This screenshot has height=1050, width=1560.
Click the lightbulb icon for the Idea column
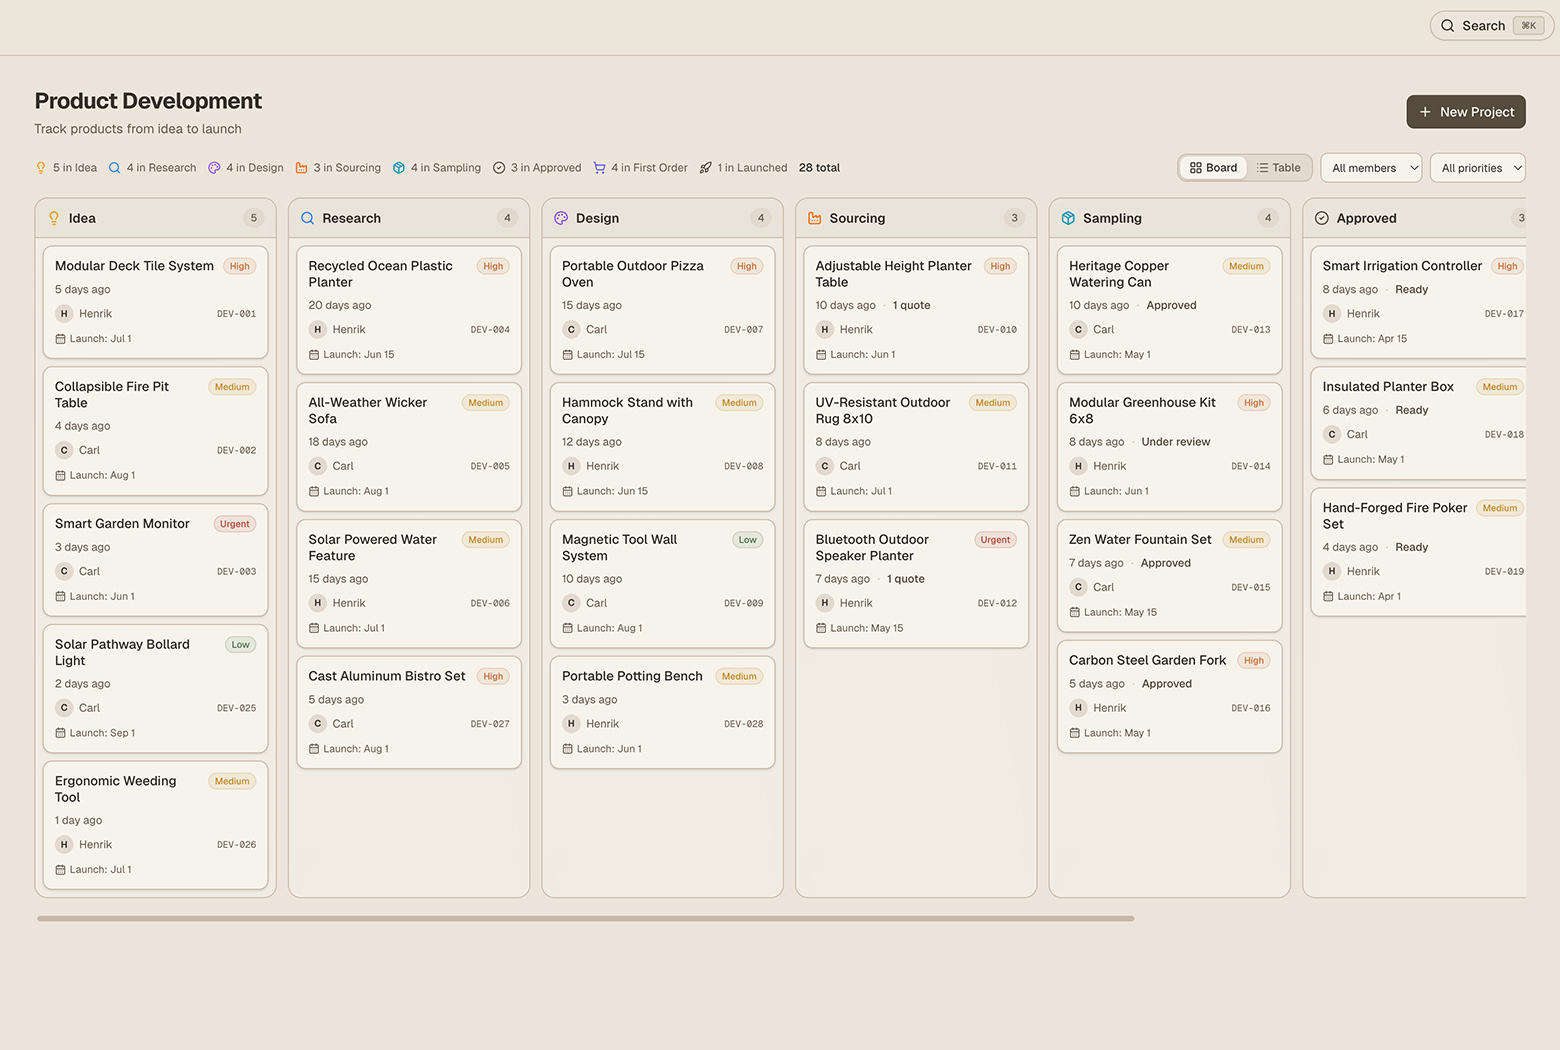point(53,218)
